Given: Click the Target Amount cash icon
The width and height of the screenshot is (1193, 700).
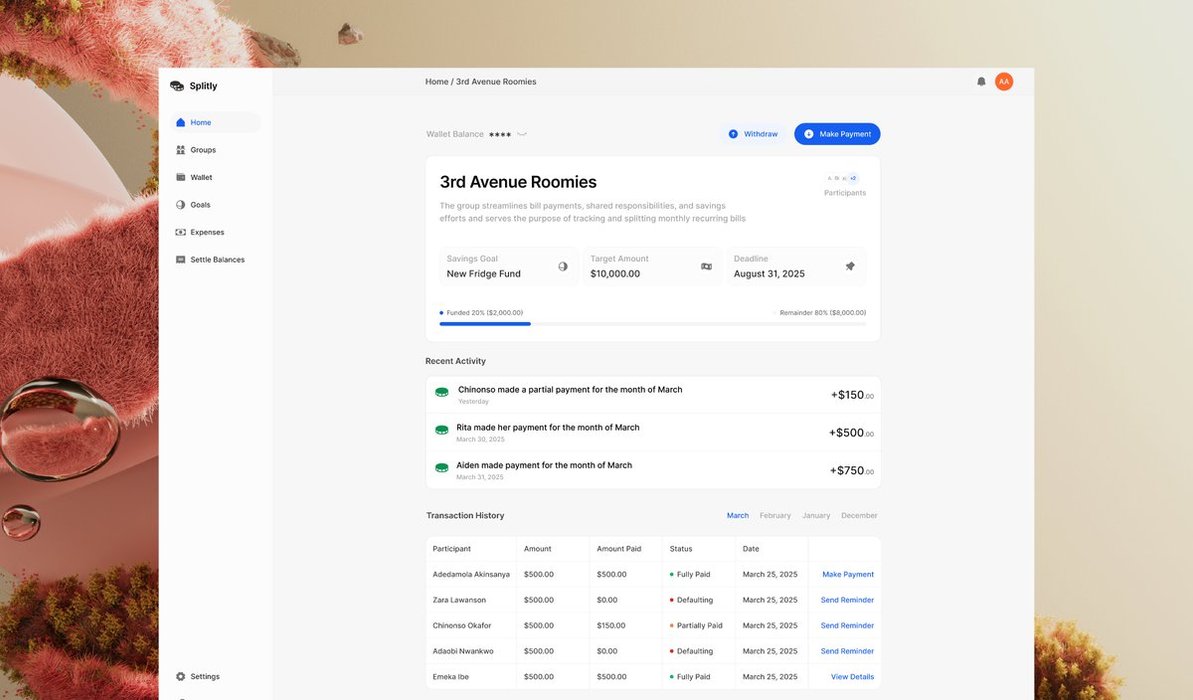Looking at the screenshot, I should [706, 267].
